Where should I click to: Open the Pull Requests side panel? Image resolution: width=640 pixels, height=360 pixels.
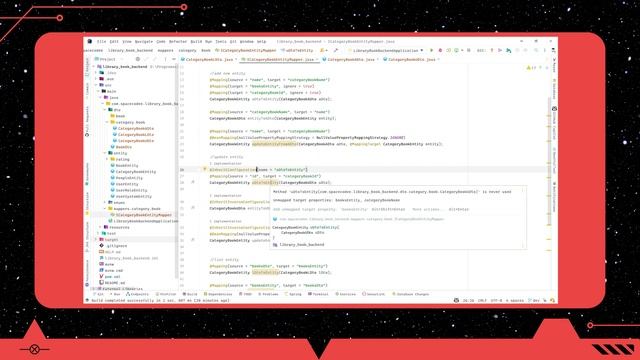[x=87, y=122]
